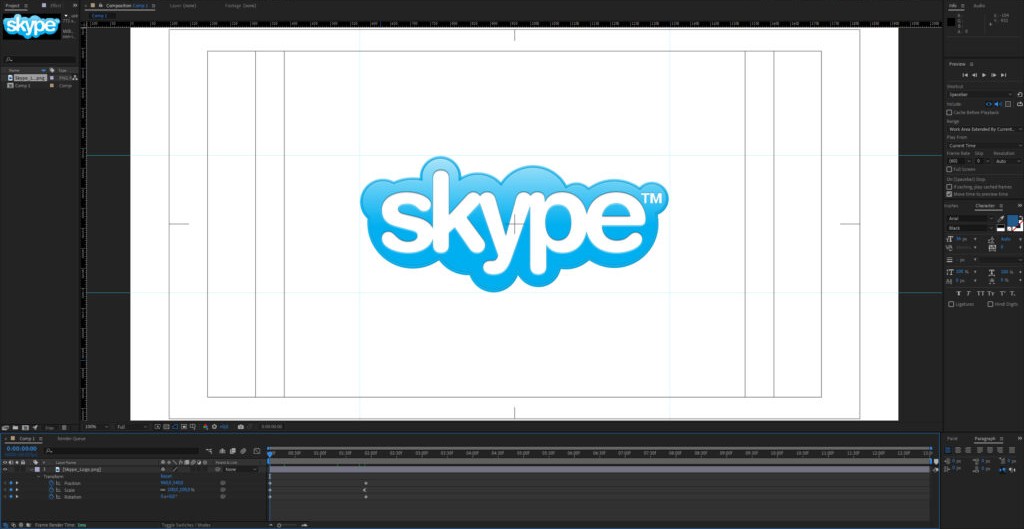Open the Black font style dropdown
The height and width of the screenshot is (529, 1024).
[970, 228]
